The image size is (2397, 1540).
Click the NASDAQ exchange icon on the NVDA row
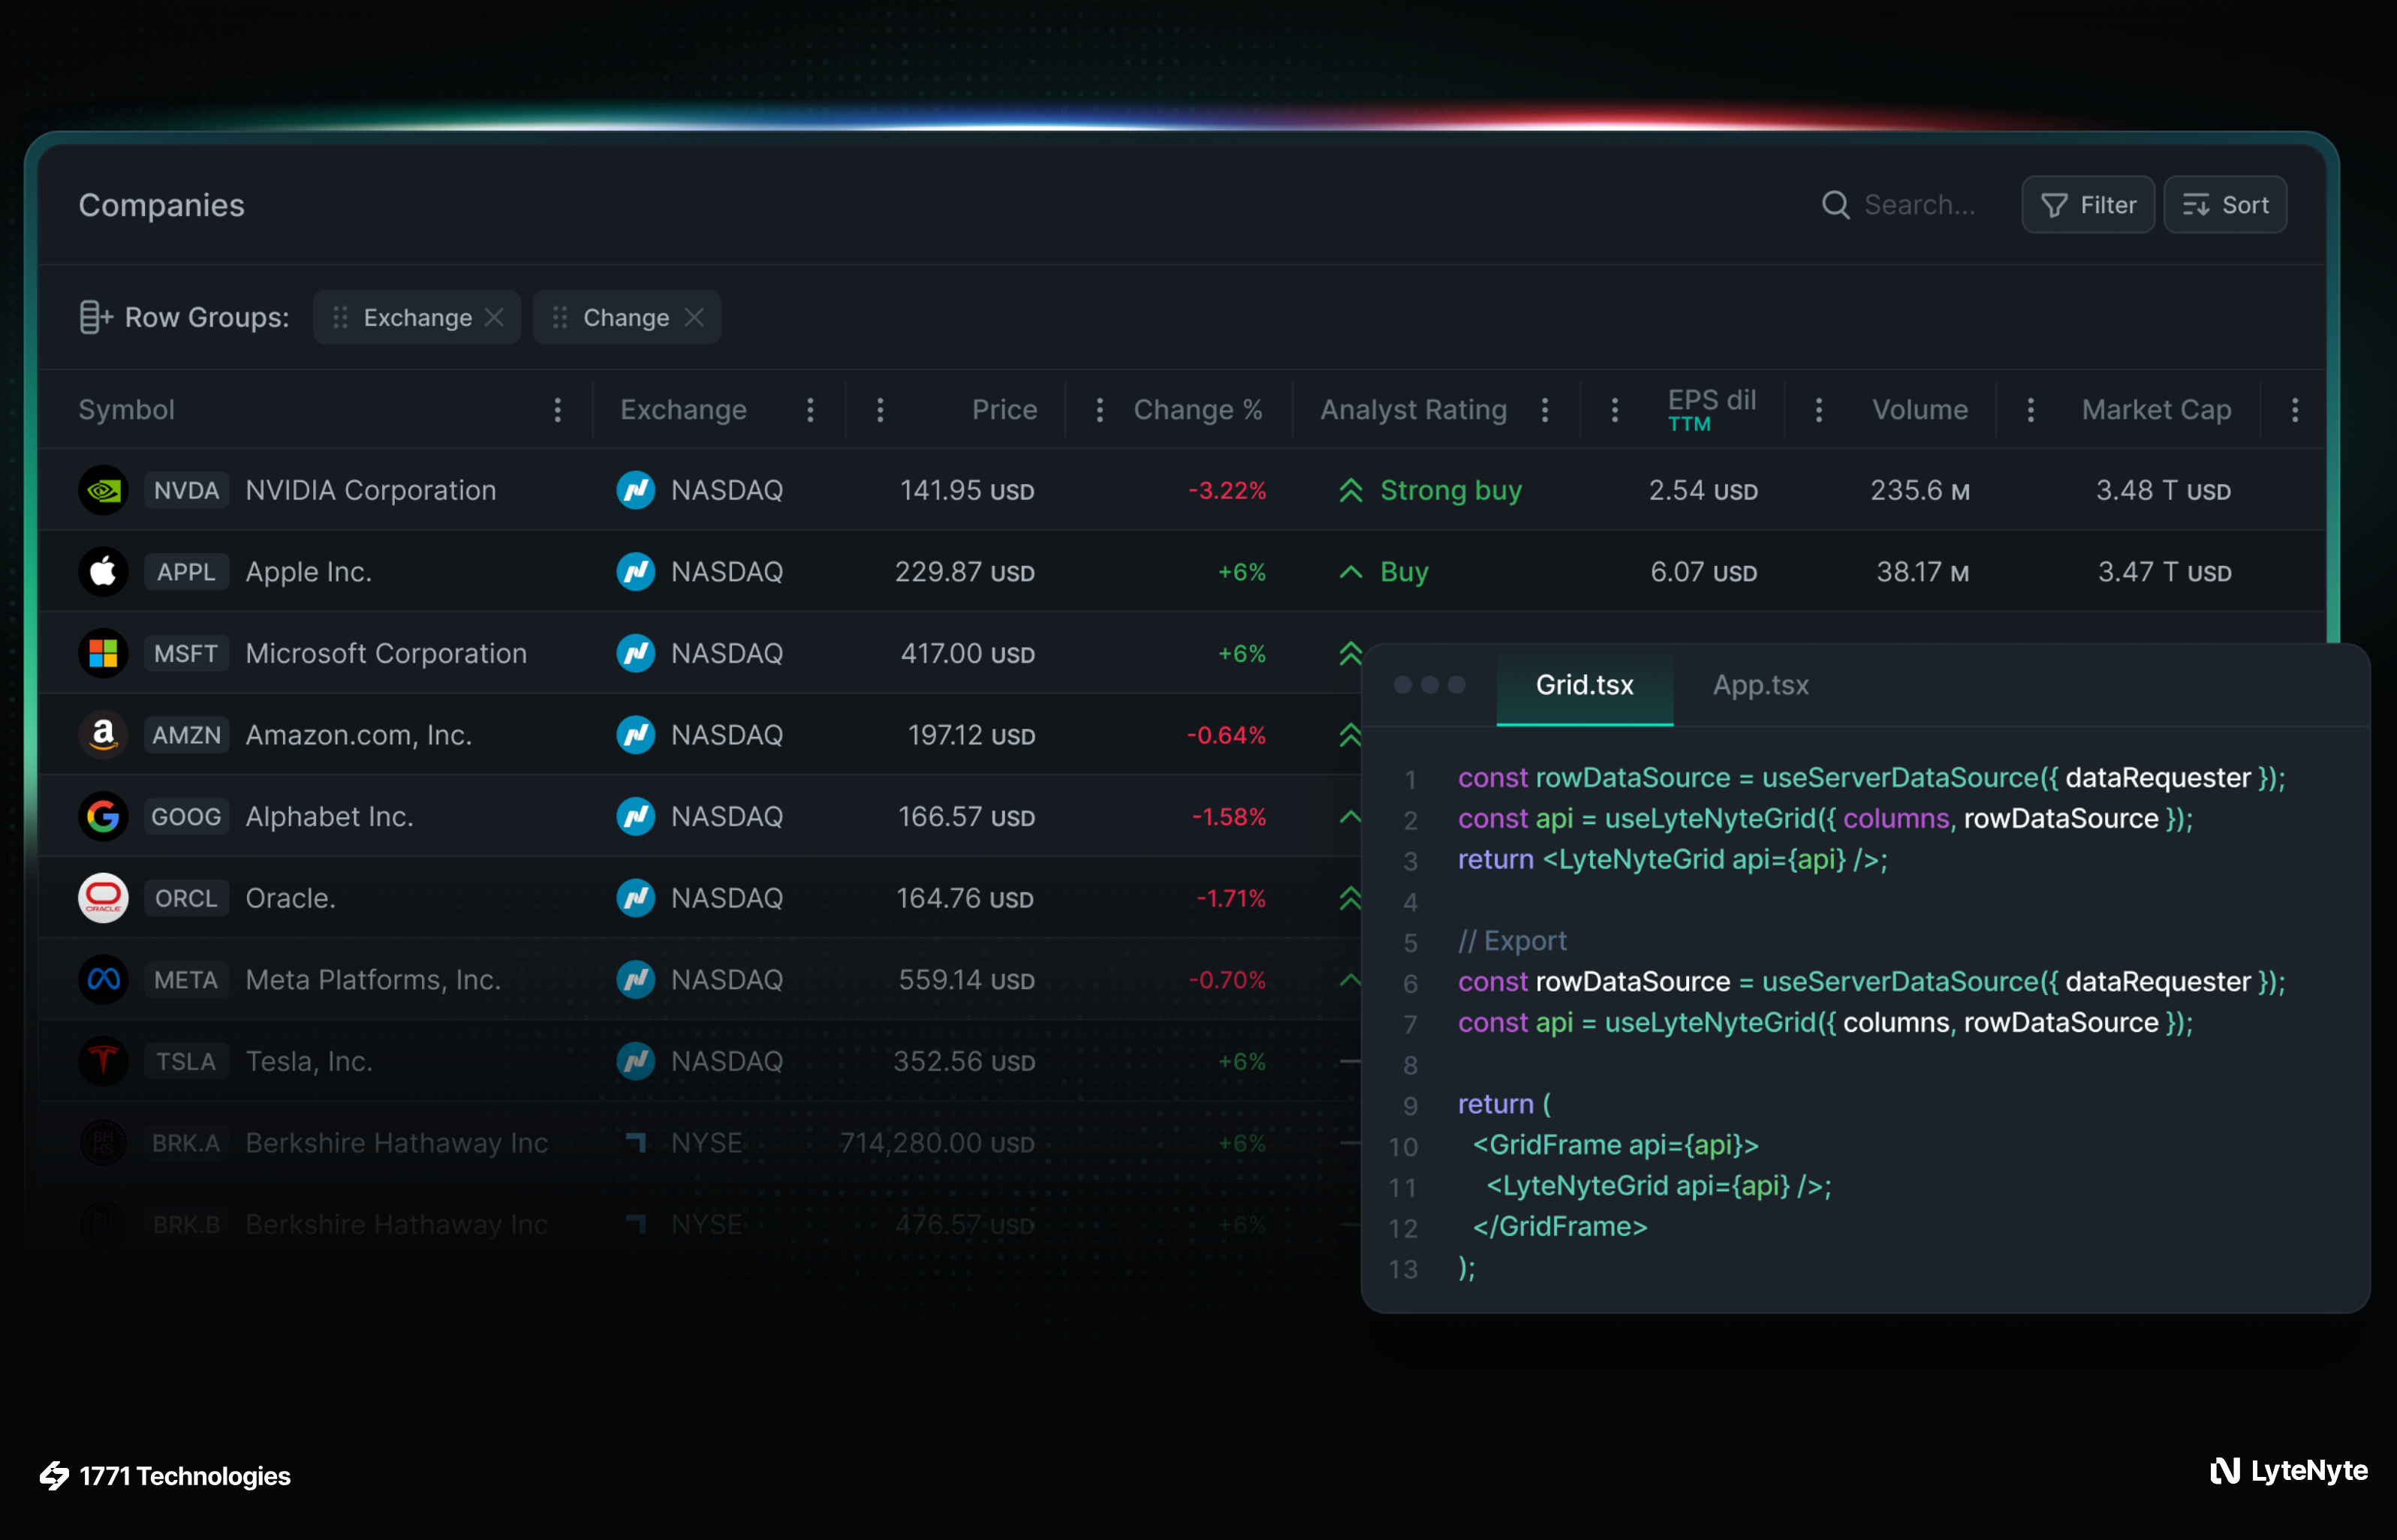click(637, 490)
